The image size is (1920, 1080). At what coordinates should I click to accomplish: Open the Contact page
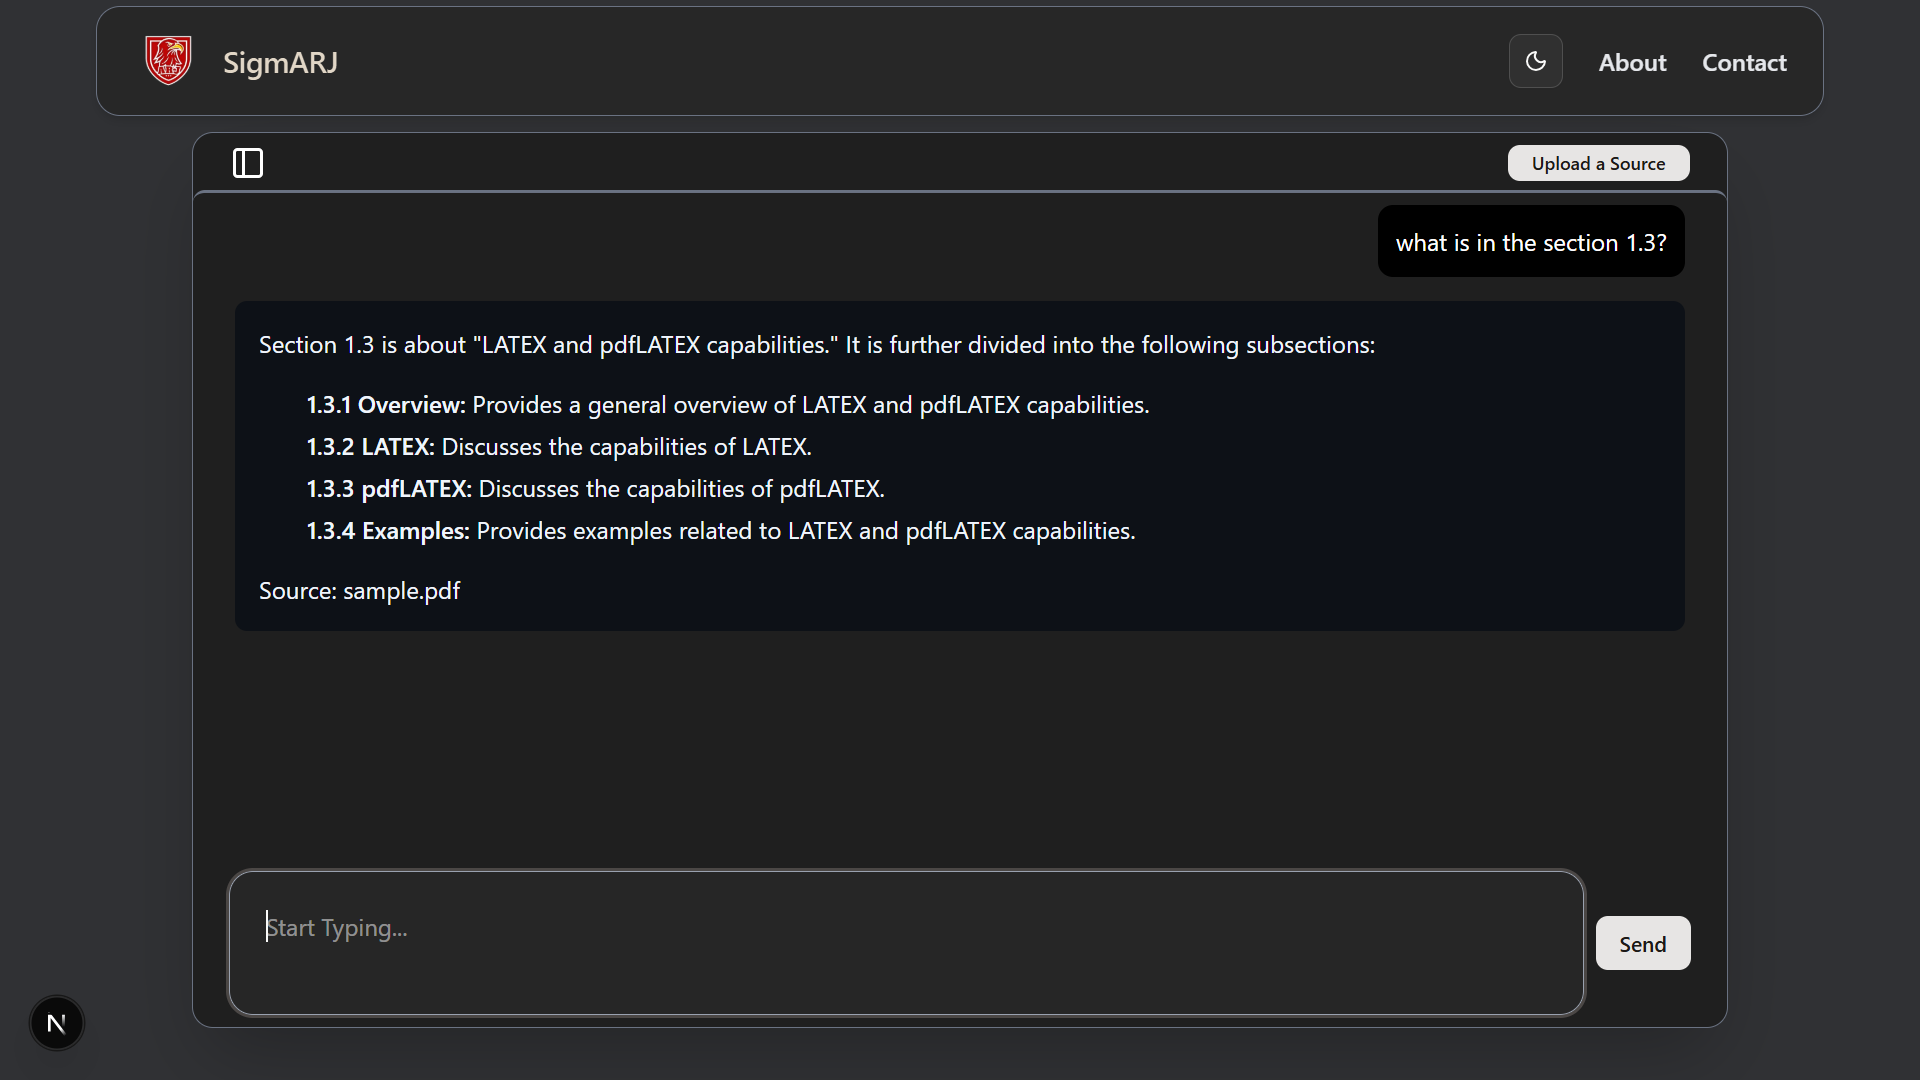point(1744,62)
